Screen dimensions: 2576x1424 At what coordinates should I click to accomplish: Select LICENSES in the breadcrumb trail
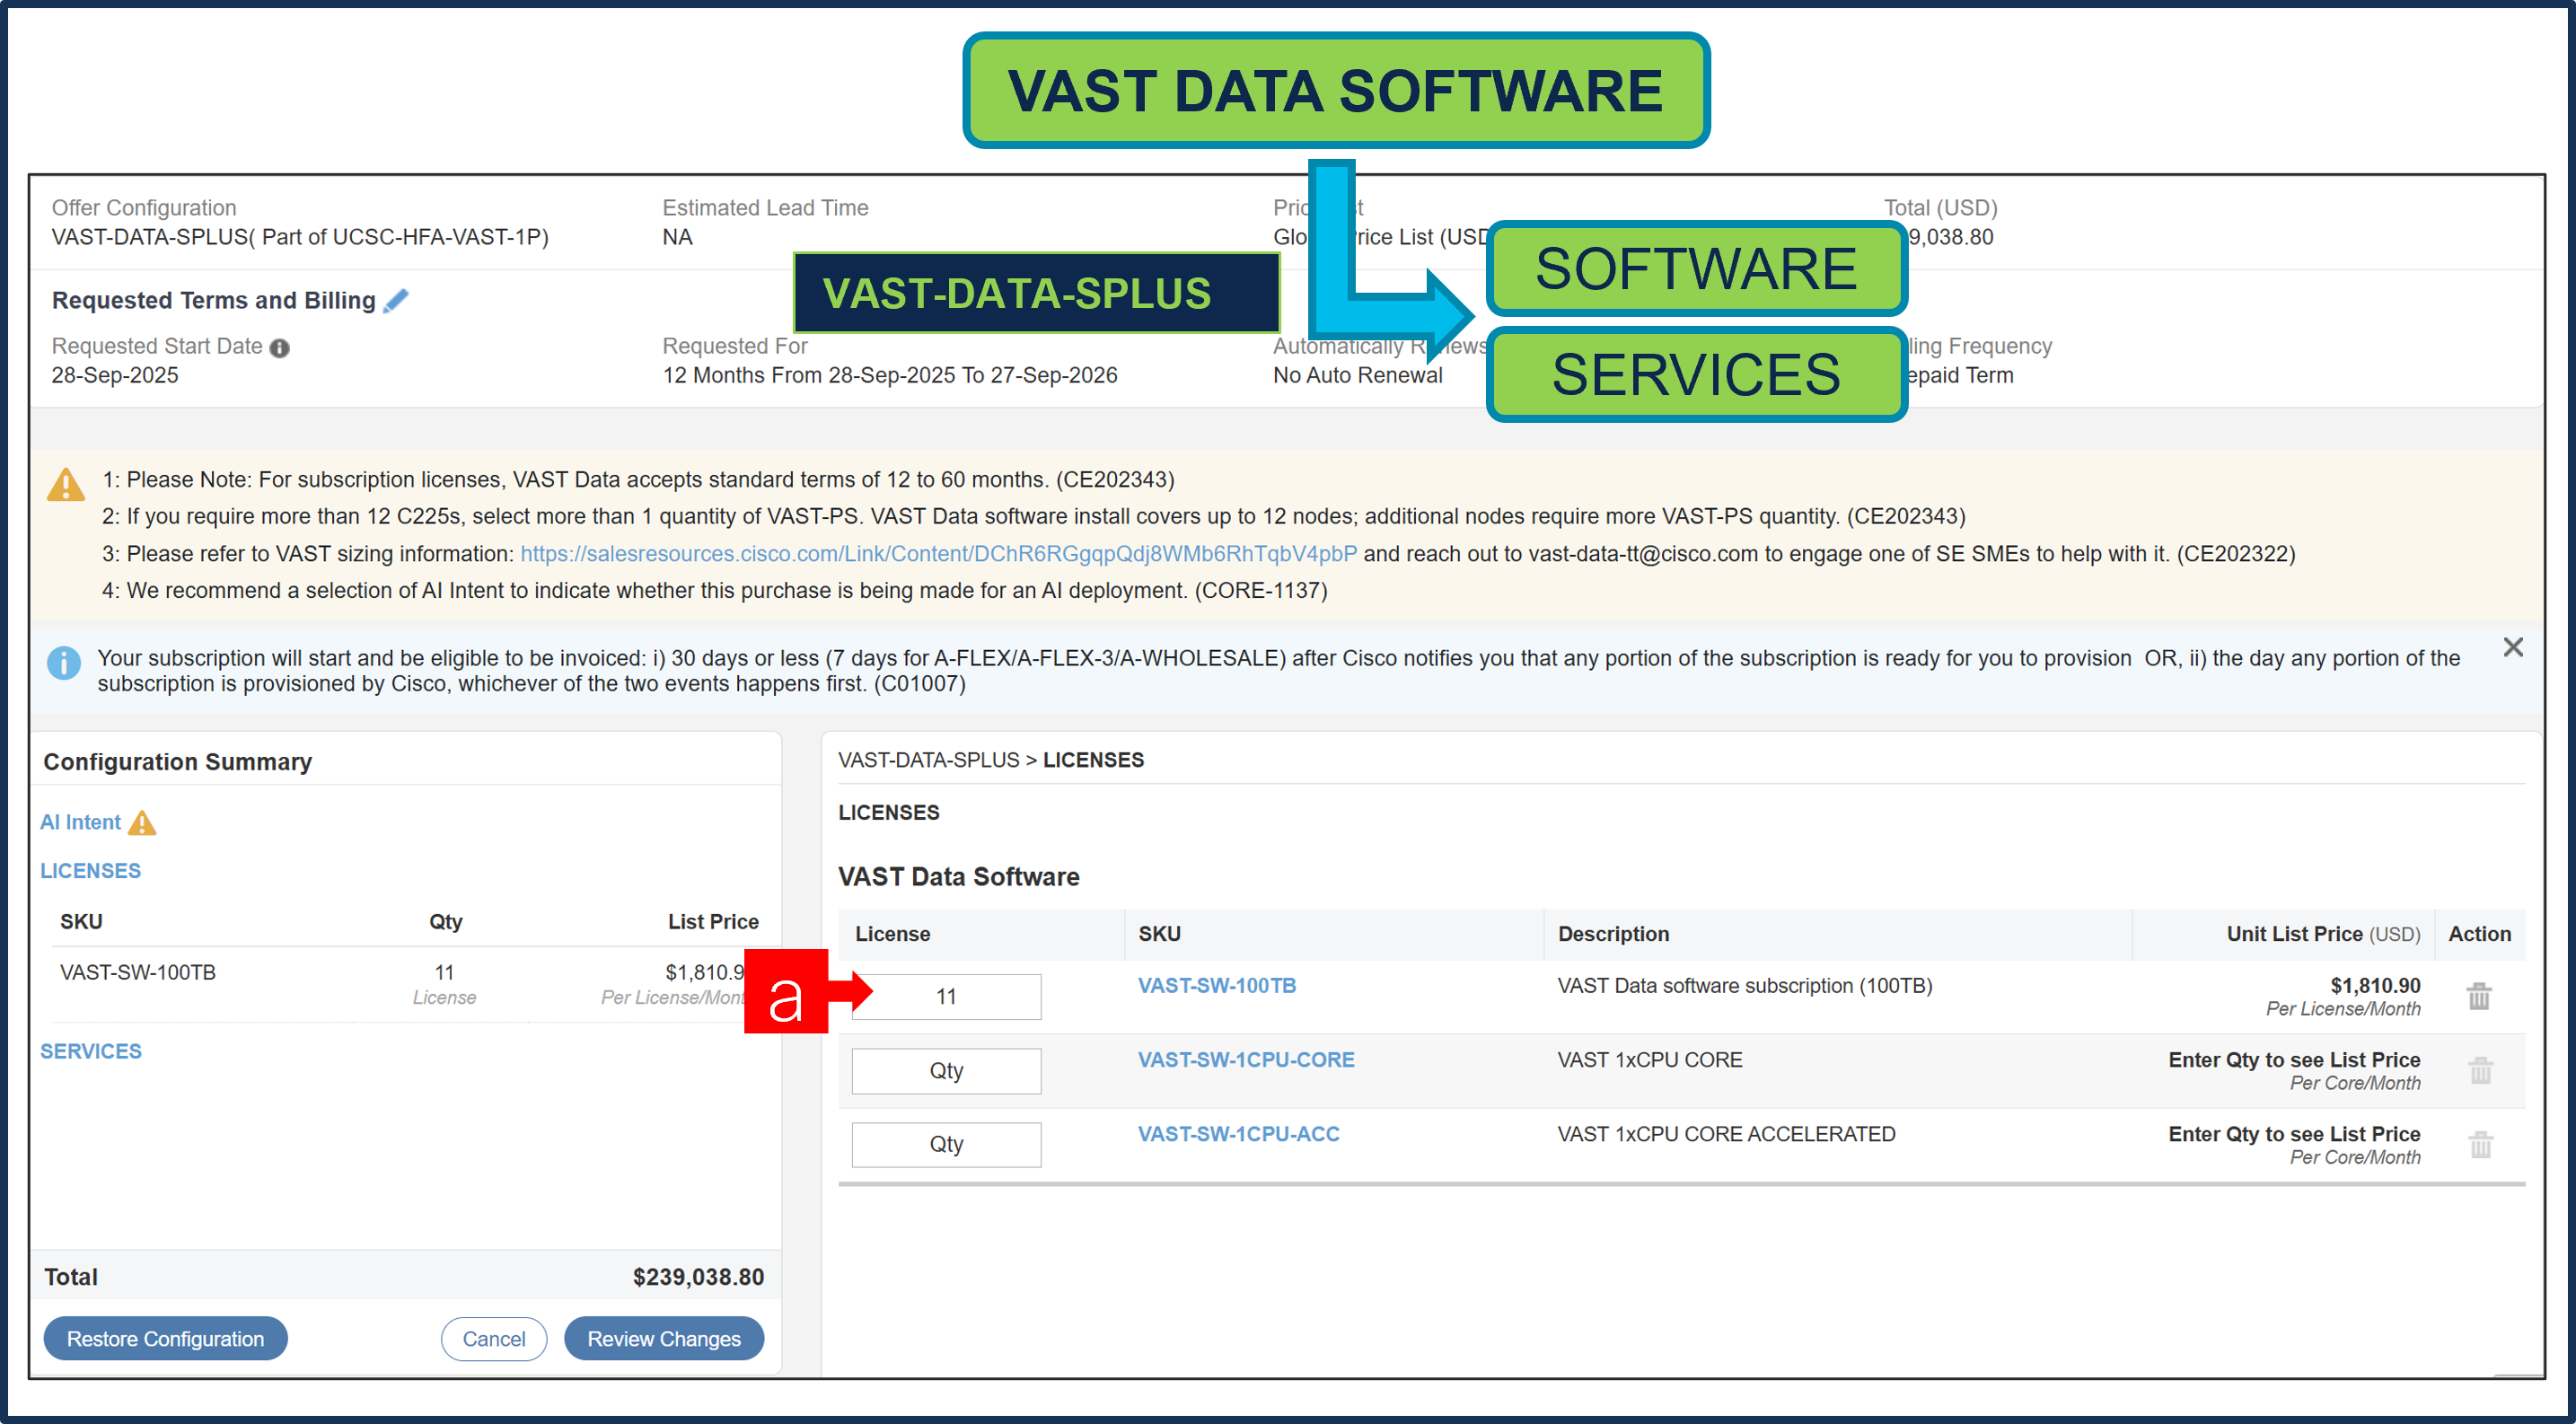pyautogui.click(x=1093, y=759)
